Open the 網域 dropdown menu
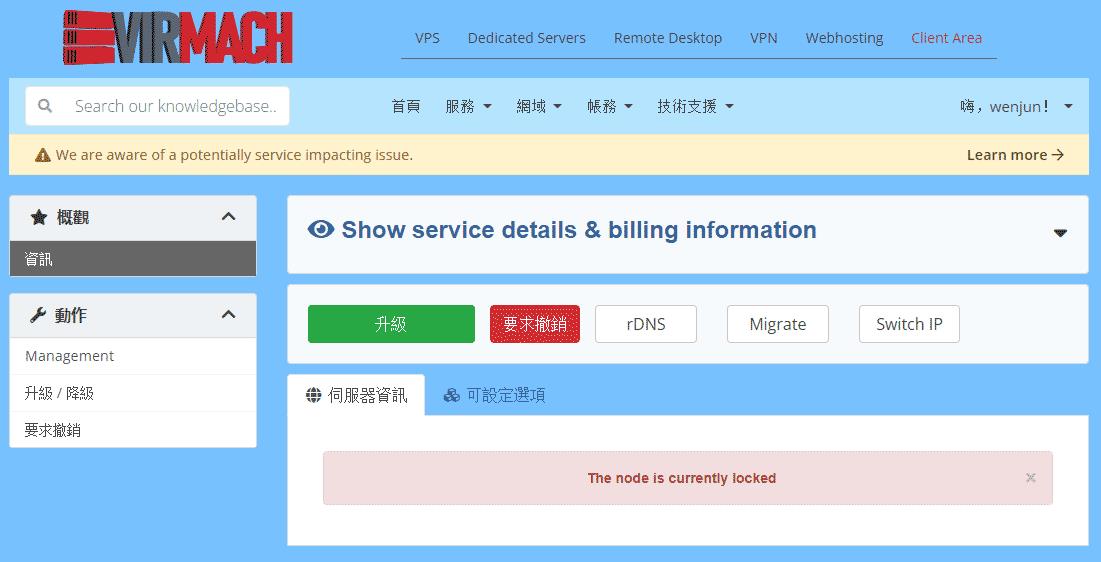This screenshot has width=1101, height=562. [x=539, y=106]
